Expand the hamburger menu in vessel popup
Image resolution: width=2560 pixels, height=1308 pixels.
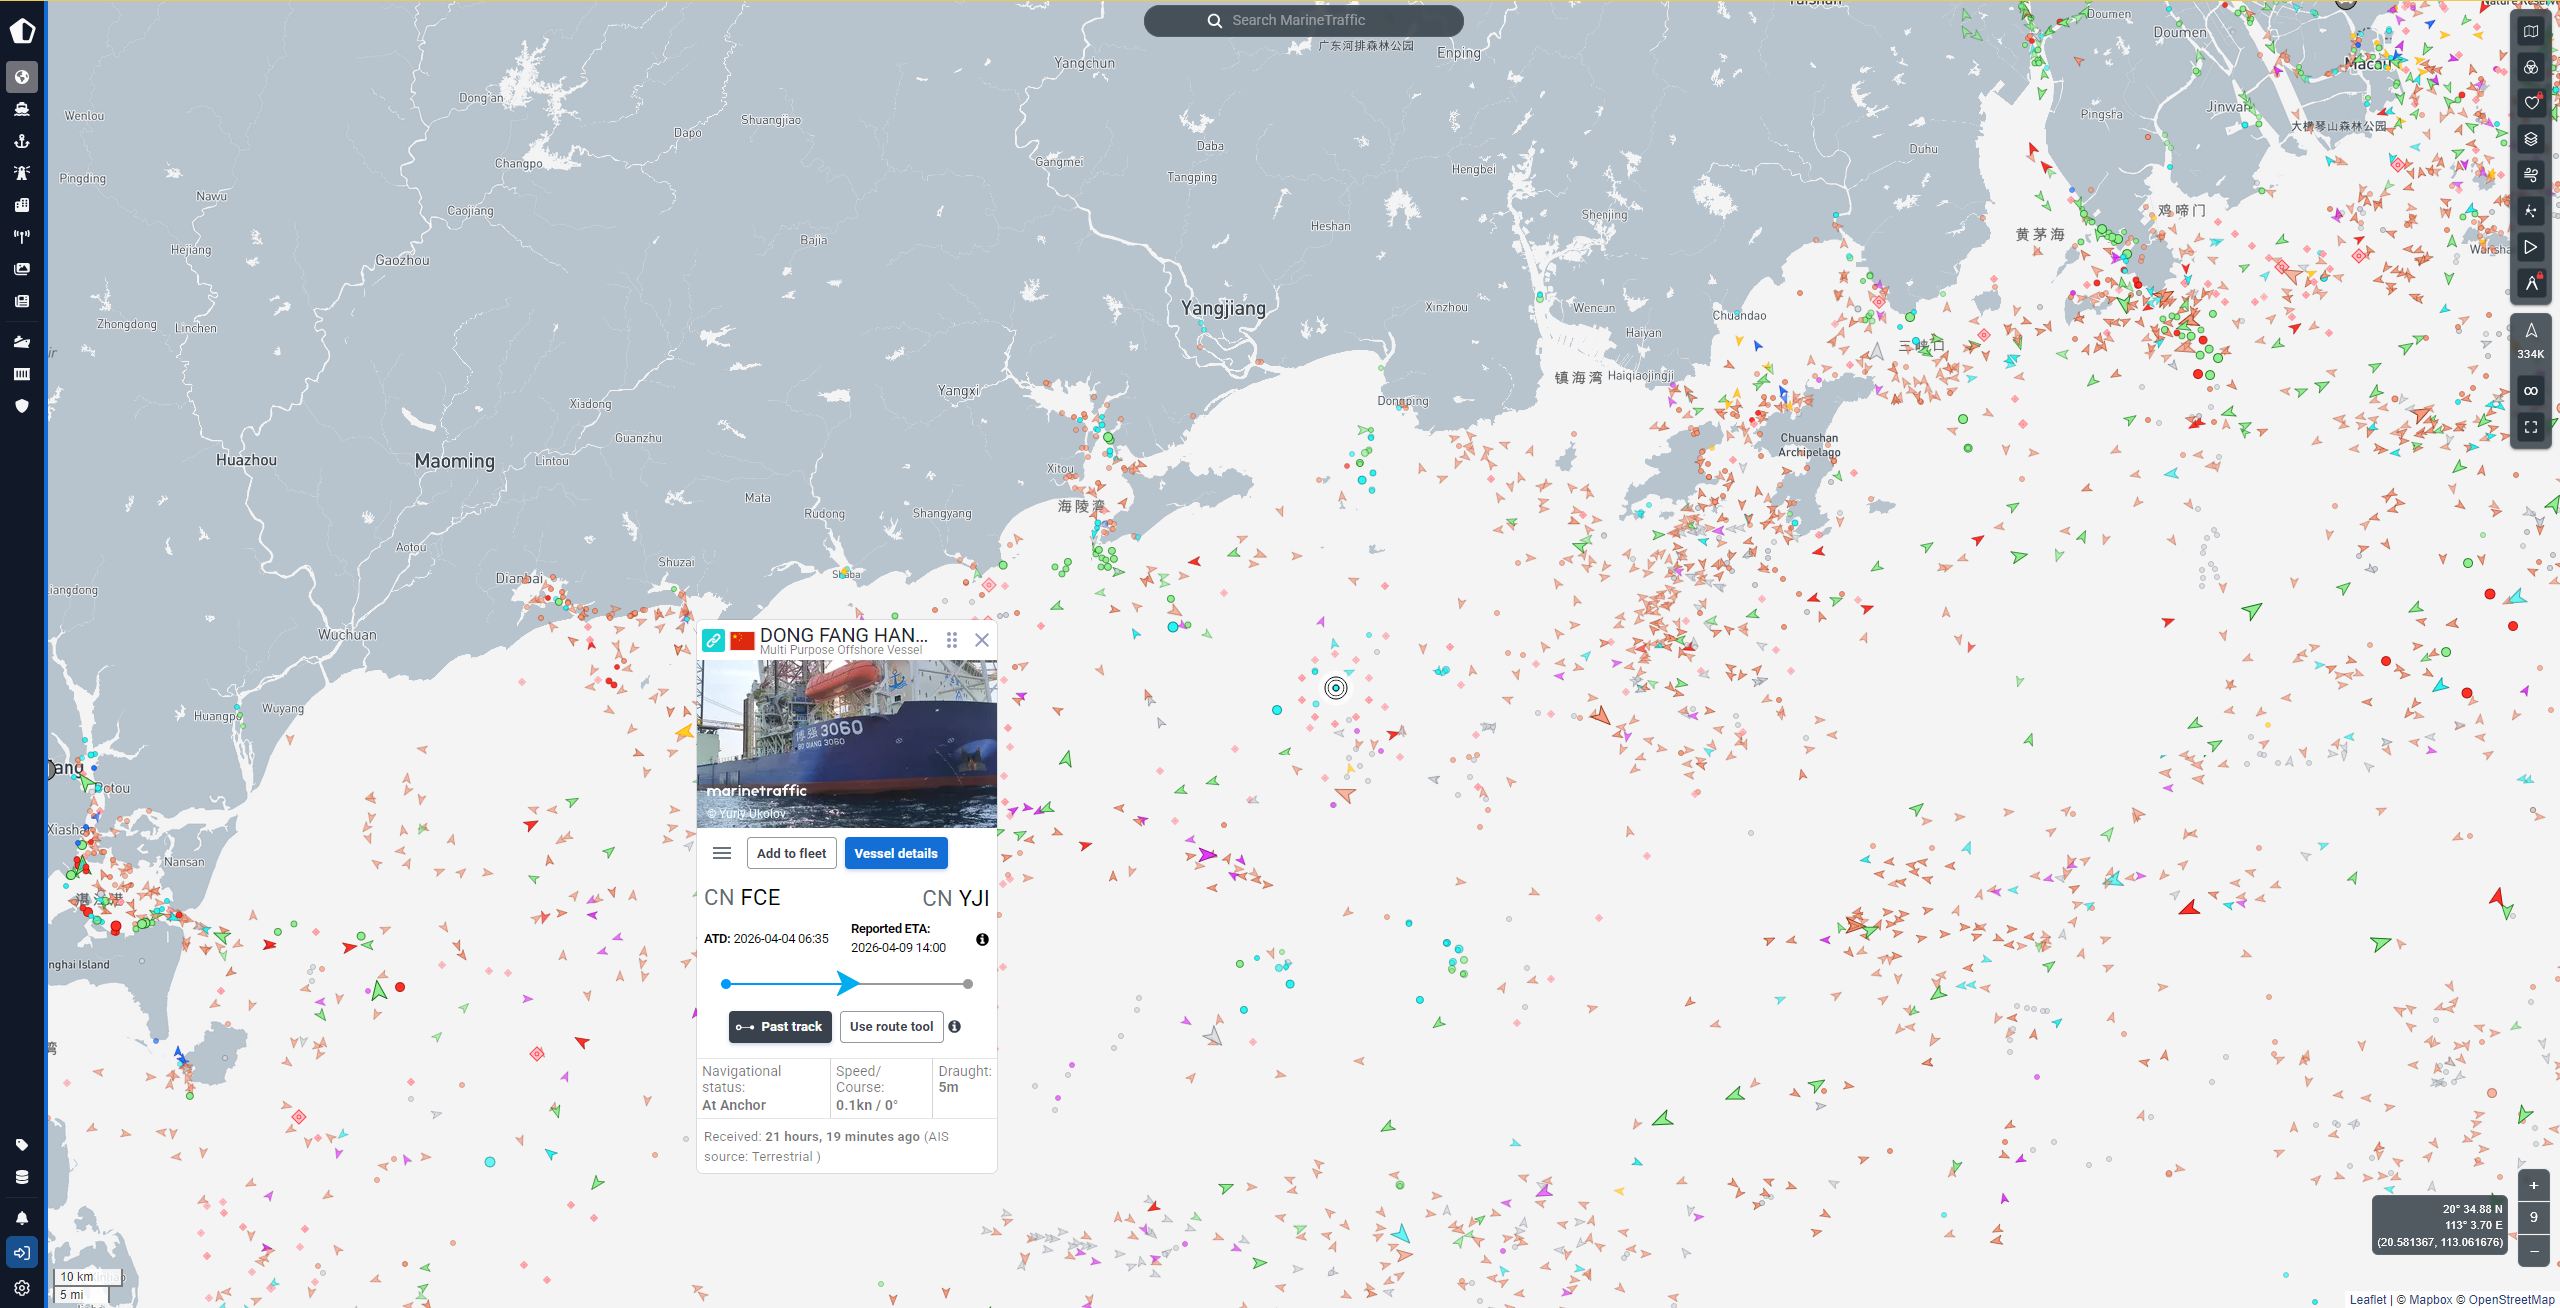722,853
